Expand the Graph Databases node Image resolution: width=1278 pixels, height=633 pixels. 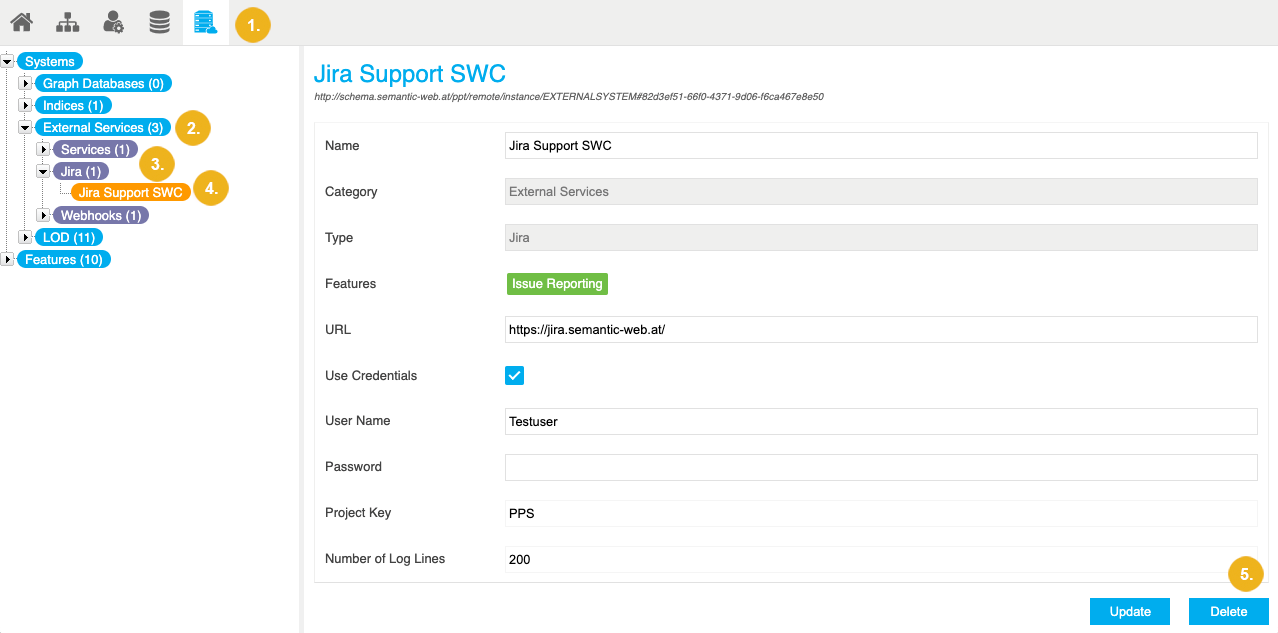[25, 83]
